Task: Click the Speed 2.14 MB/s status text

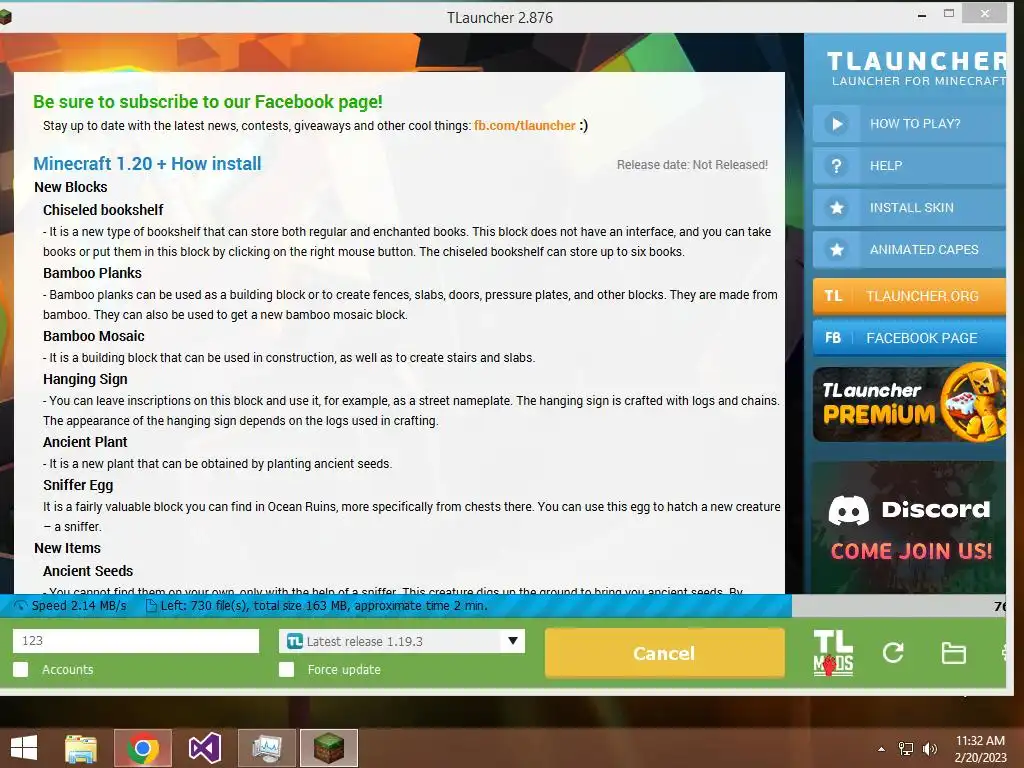Action: coord(79,606)
